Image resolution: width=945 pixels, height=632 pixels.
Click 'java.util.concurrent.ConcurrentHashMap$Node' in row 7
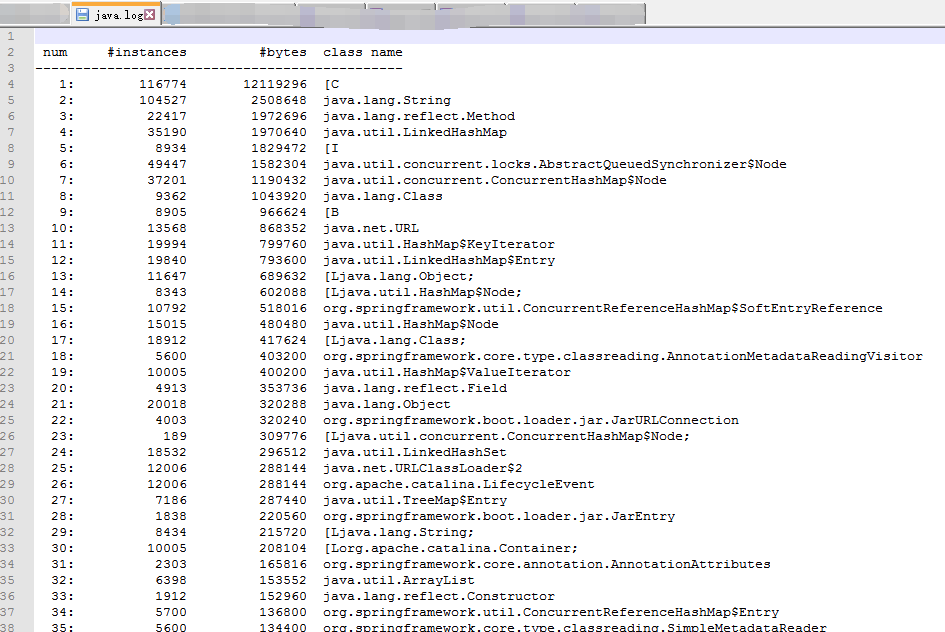pos(495,180)
